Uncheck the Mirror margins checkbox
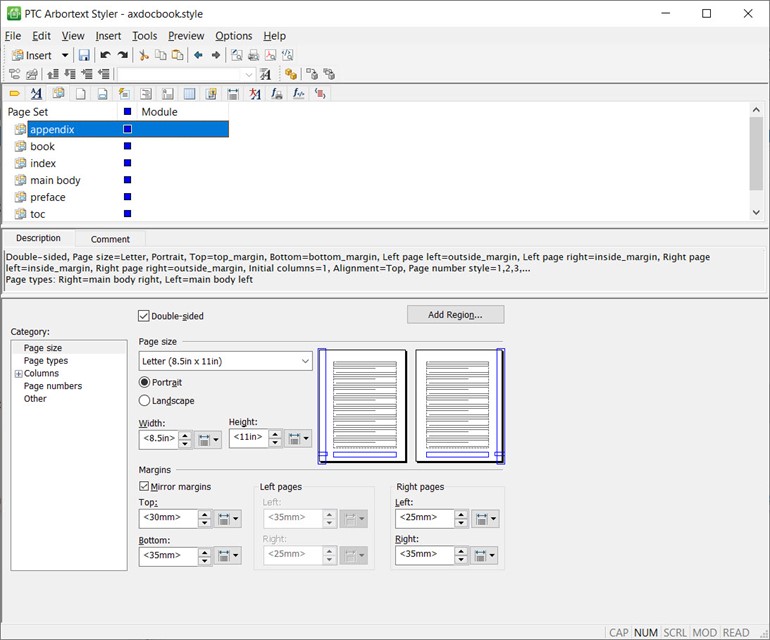The image size is (770, 640). (x=144, y=486)
